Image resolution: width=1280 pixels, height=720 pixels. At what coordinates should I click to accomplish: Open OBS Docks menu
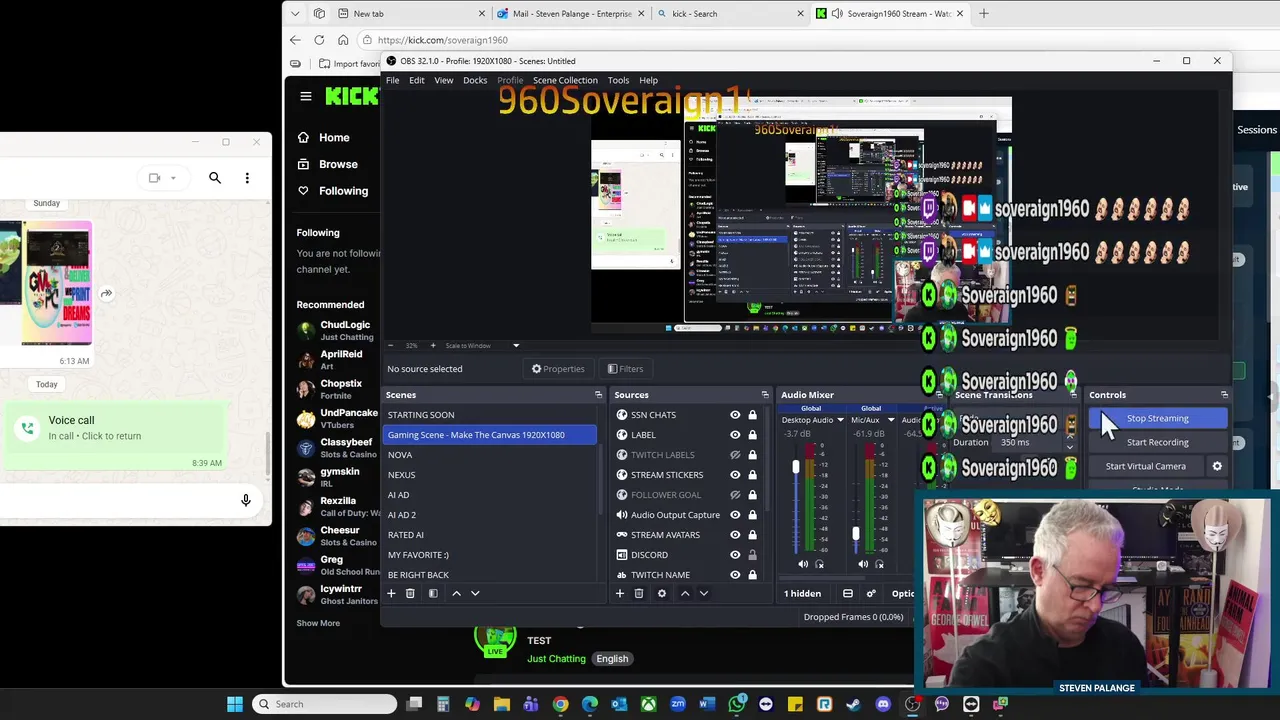tap(475, 80)
